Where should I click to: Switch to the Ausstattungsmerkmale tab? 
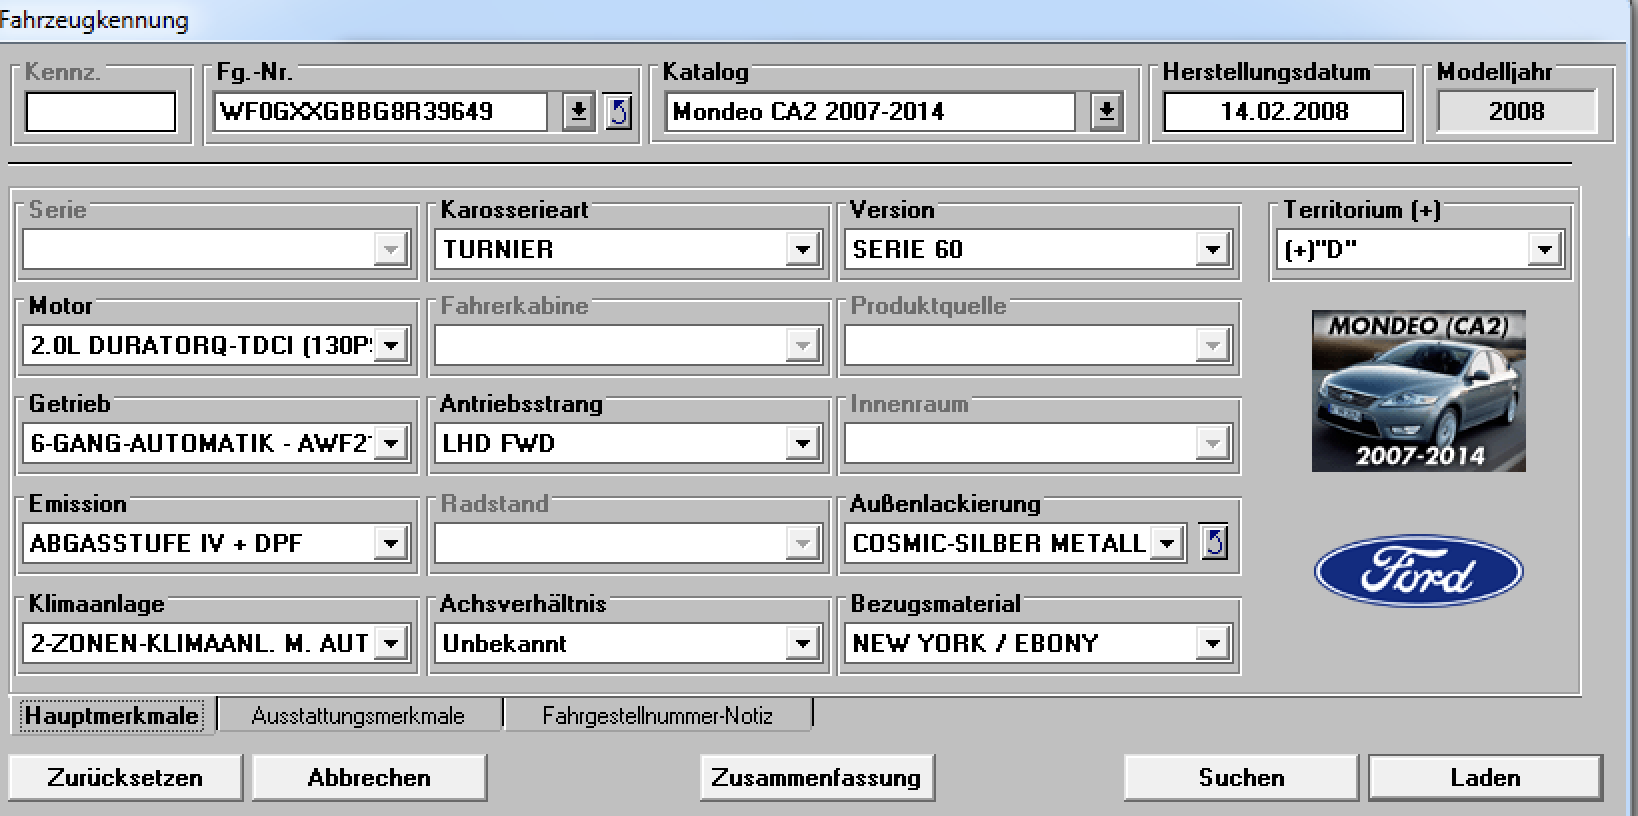(x=358, y=716)
